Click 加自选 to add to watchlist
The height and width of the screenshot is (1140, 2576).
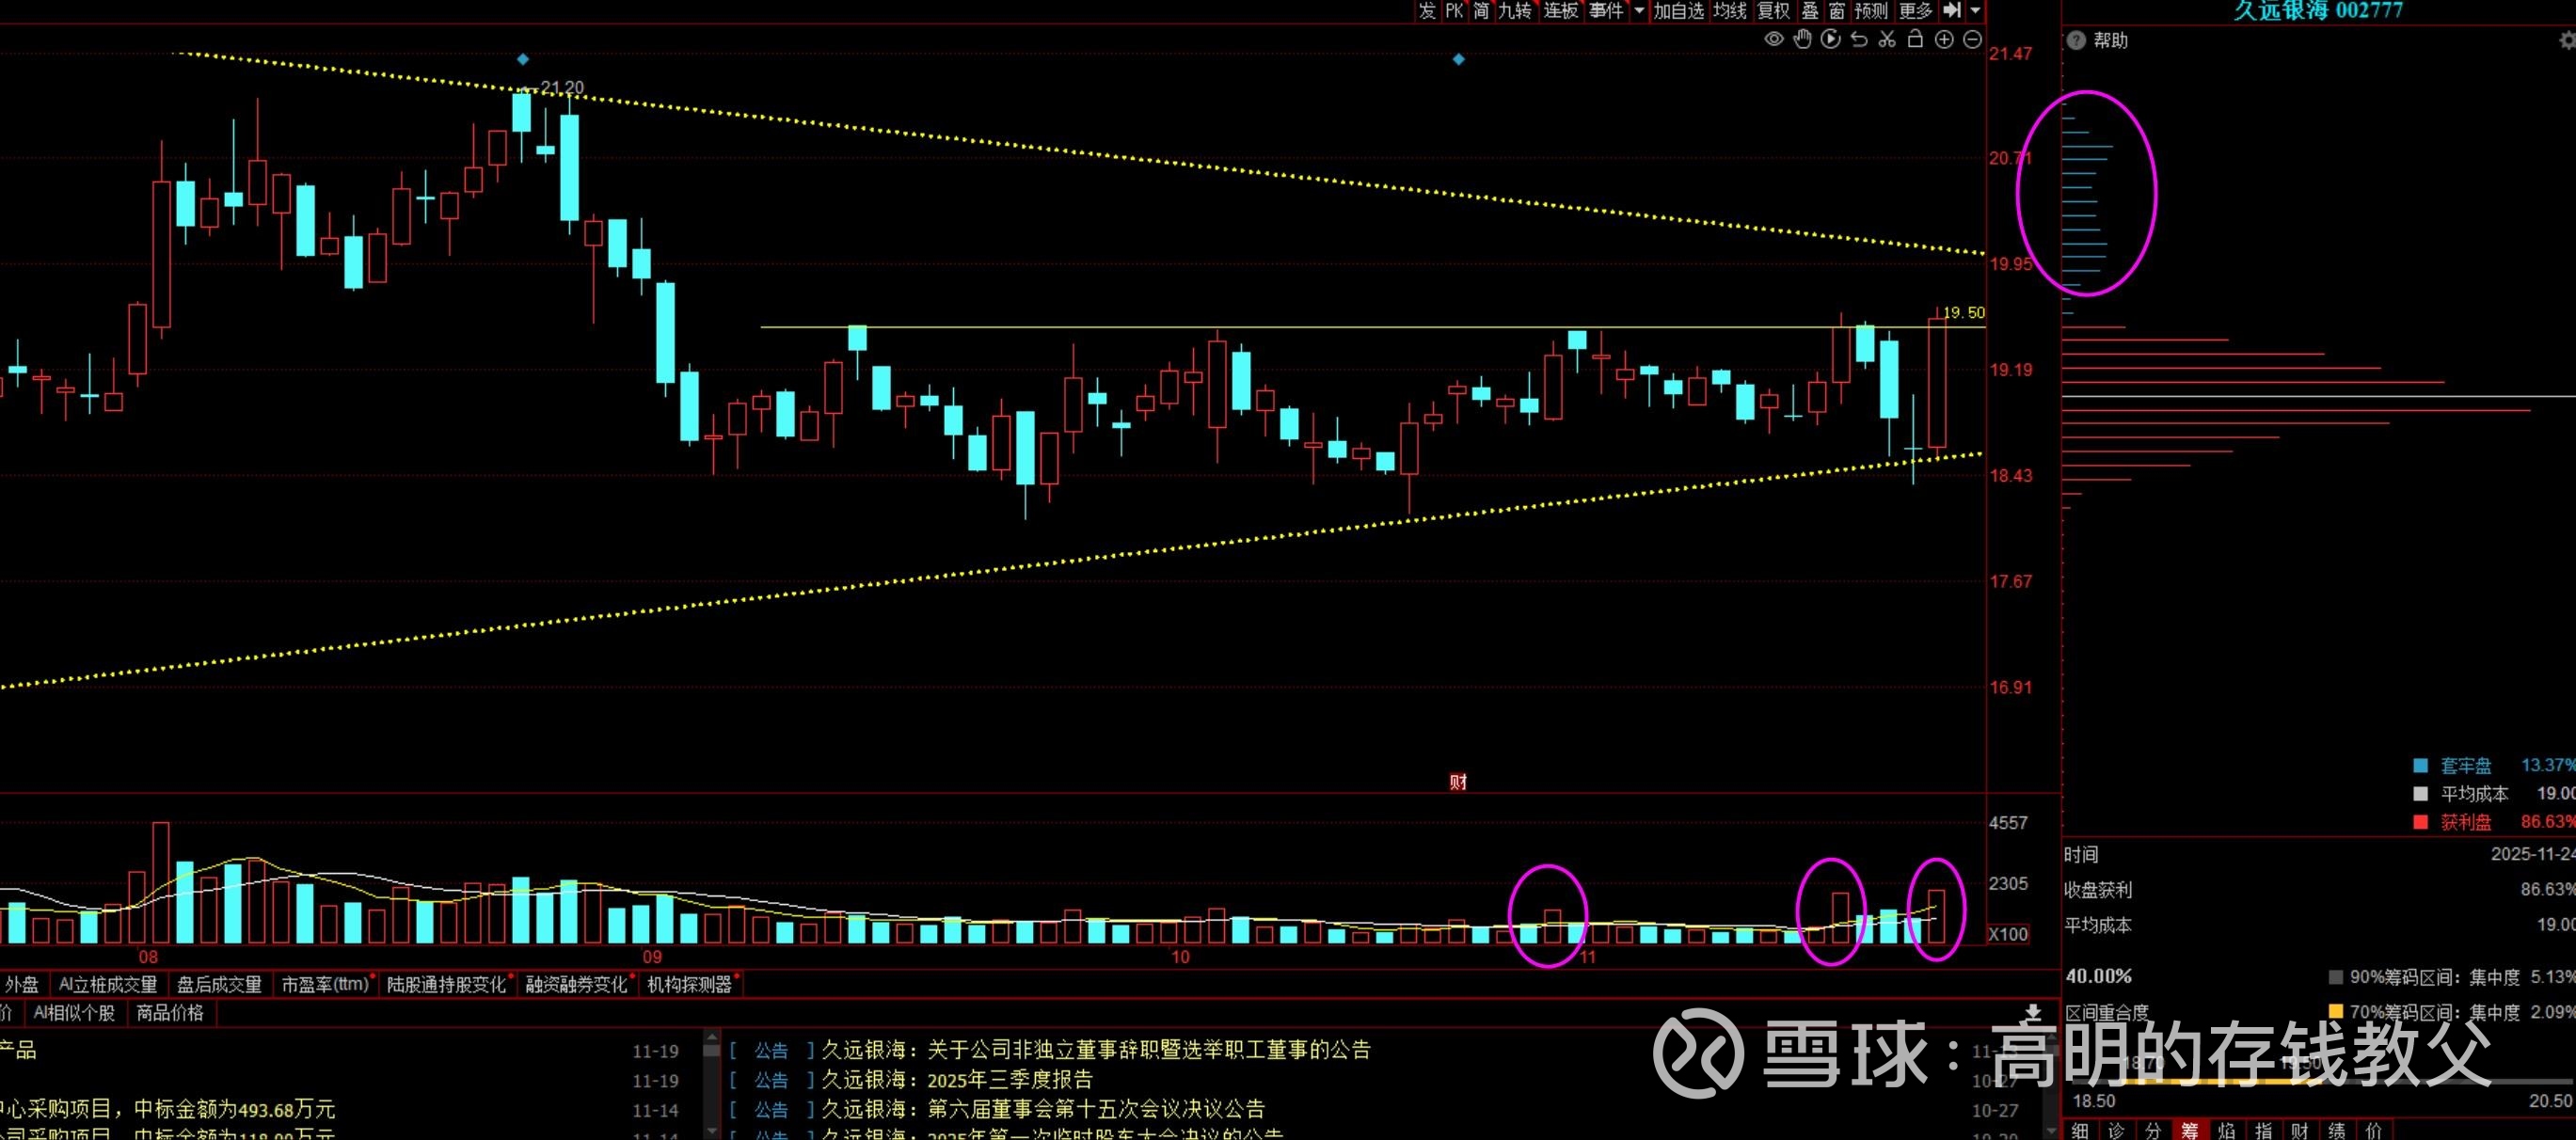point(1678,10)
